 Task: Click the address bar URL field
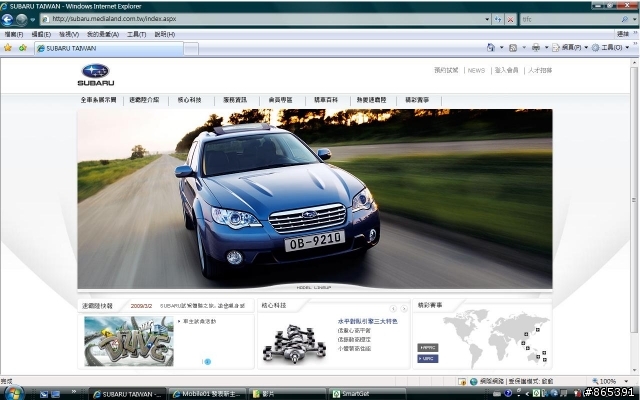click(261, 19)
